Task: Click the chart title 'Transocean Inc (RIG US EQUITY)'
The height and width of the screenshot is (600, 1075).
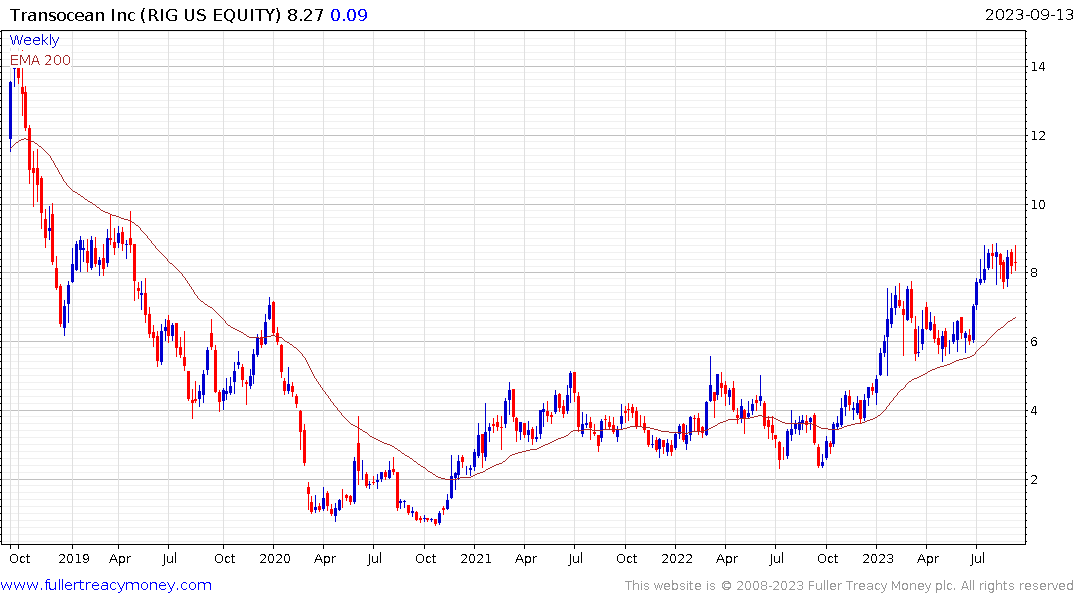Action: click(x=145, y=15)
